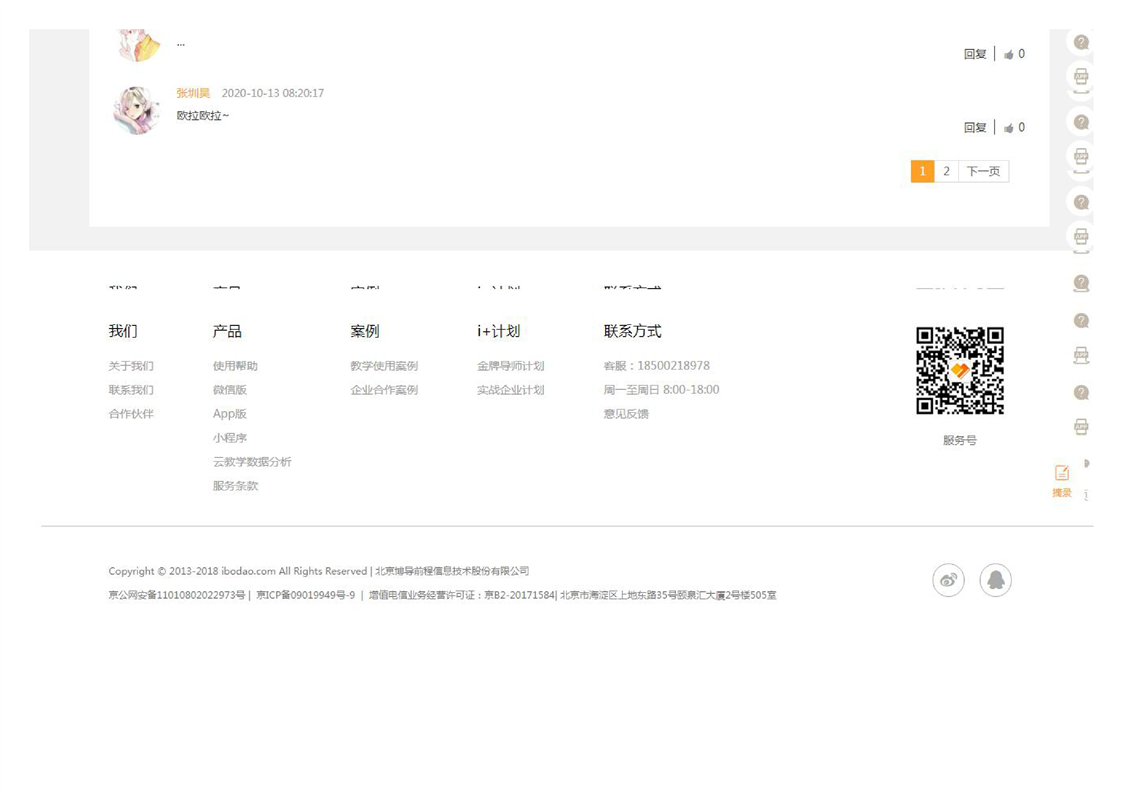Open the Sina Weibo social icon
The width and height of the screenshot is (1122, 793).
click(948, 580)
